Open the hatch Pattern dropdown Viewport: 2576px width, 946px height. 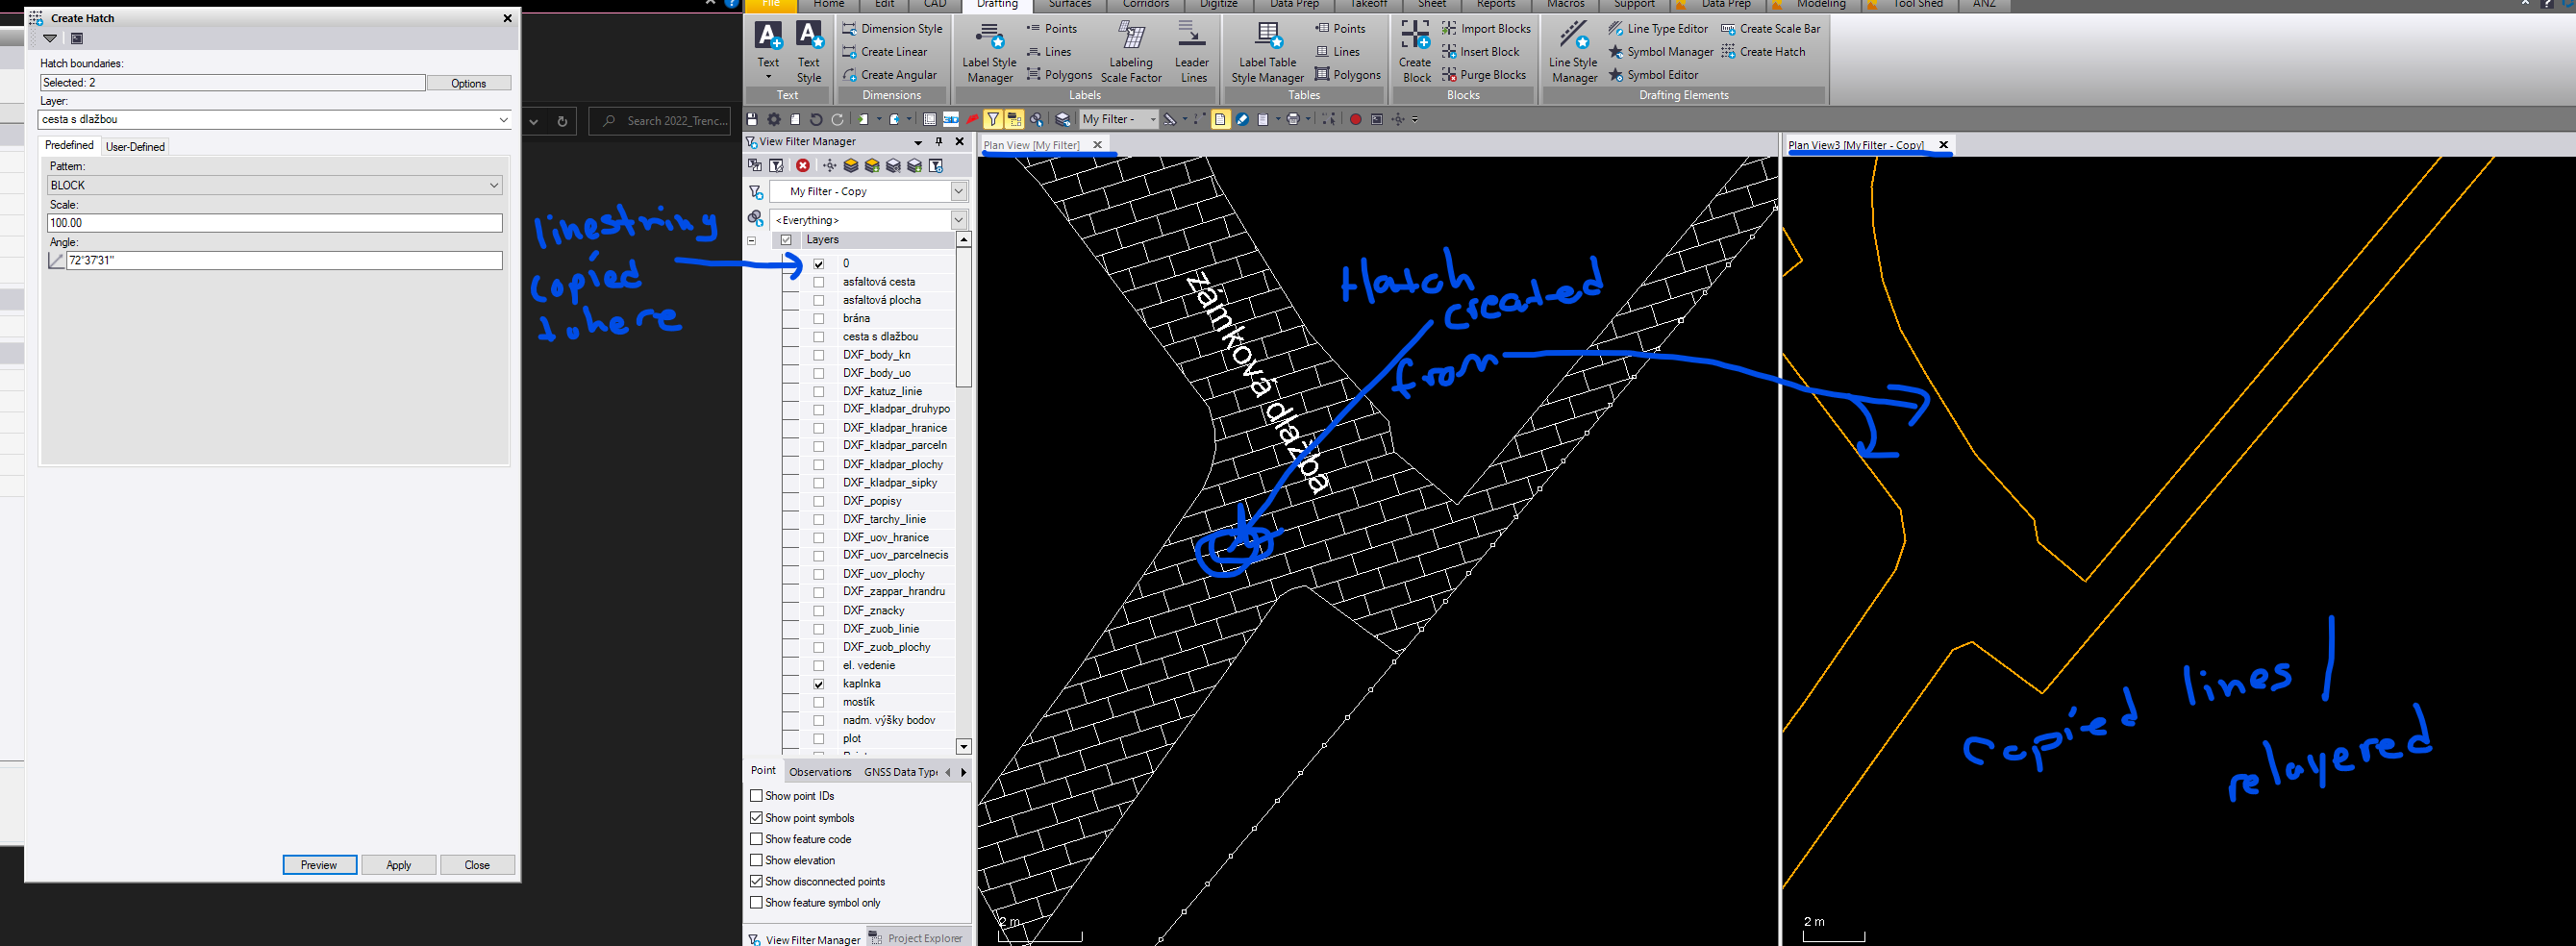493,185
